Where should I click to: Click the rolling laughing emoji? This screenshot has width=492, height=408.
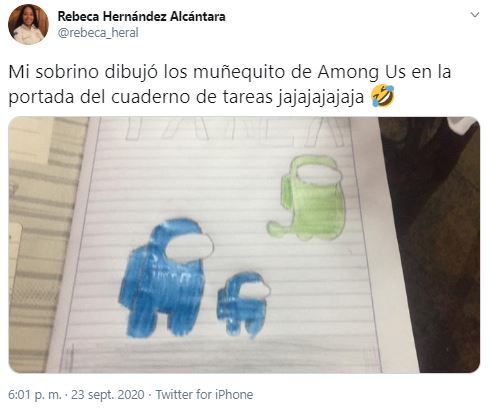(383, 96)
